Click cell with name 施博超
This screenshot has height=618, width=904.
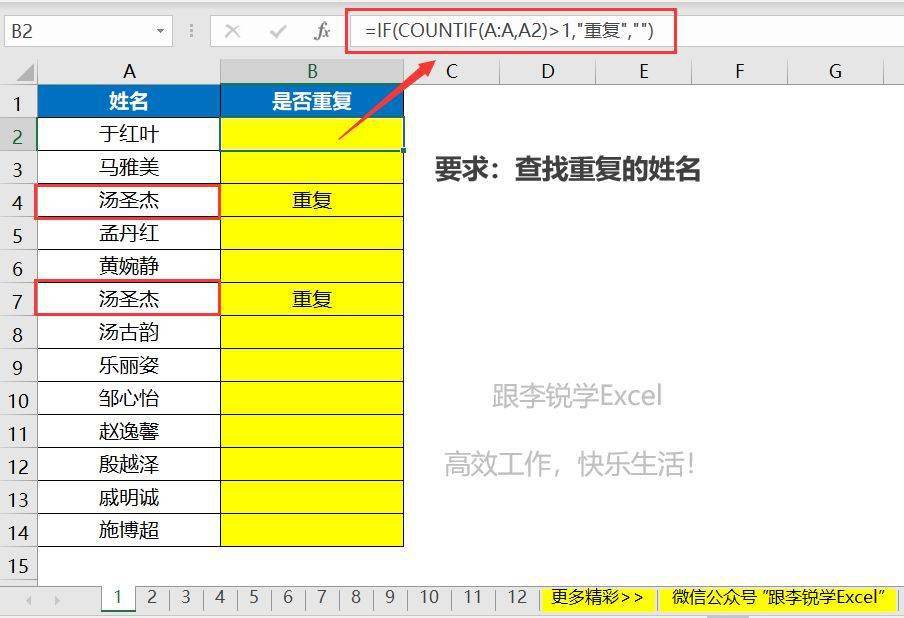coord(129,530)
